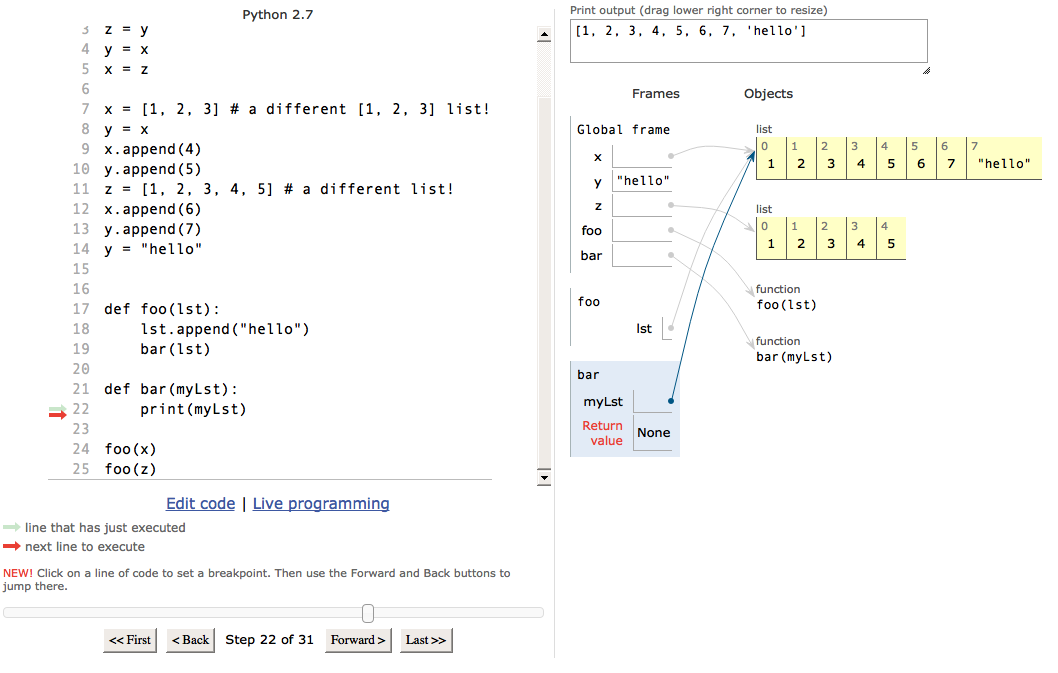The image size is (1058, 673).
Task: Click the resize handle of print output box
Action: [926, 70]
